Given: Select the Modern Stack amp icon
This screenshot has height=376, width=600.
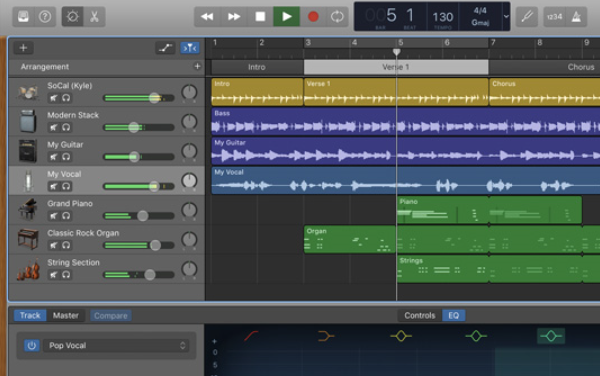Looking at the screenshot, I should coord(28,121).
